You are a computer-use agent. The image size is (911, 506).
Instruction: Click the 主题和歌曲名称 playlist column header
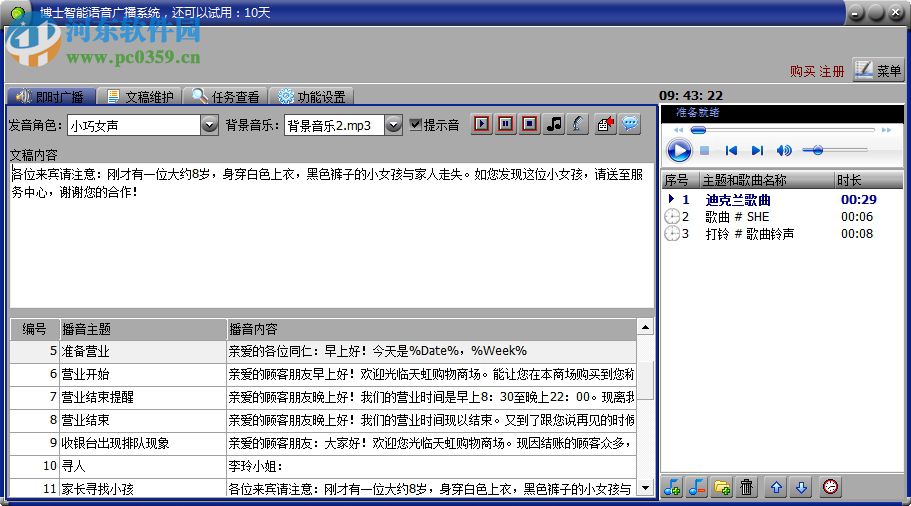[766, 180]
